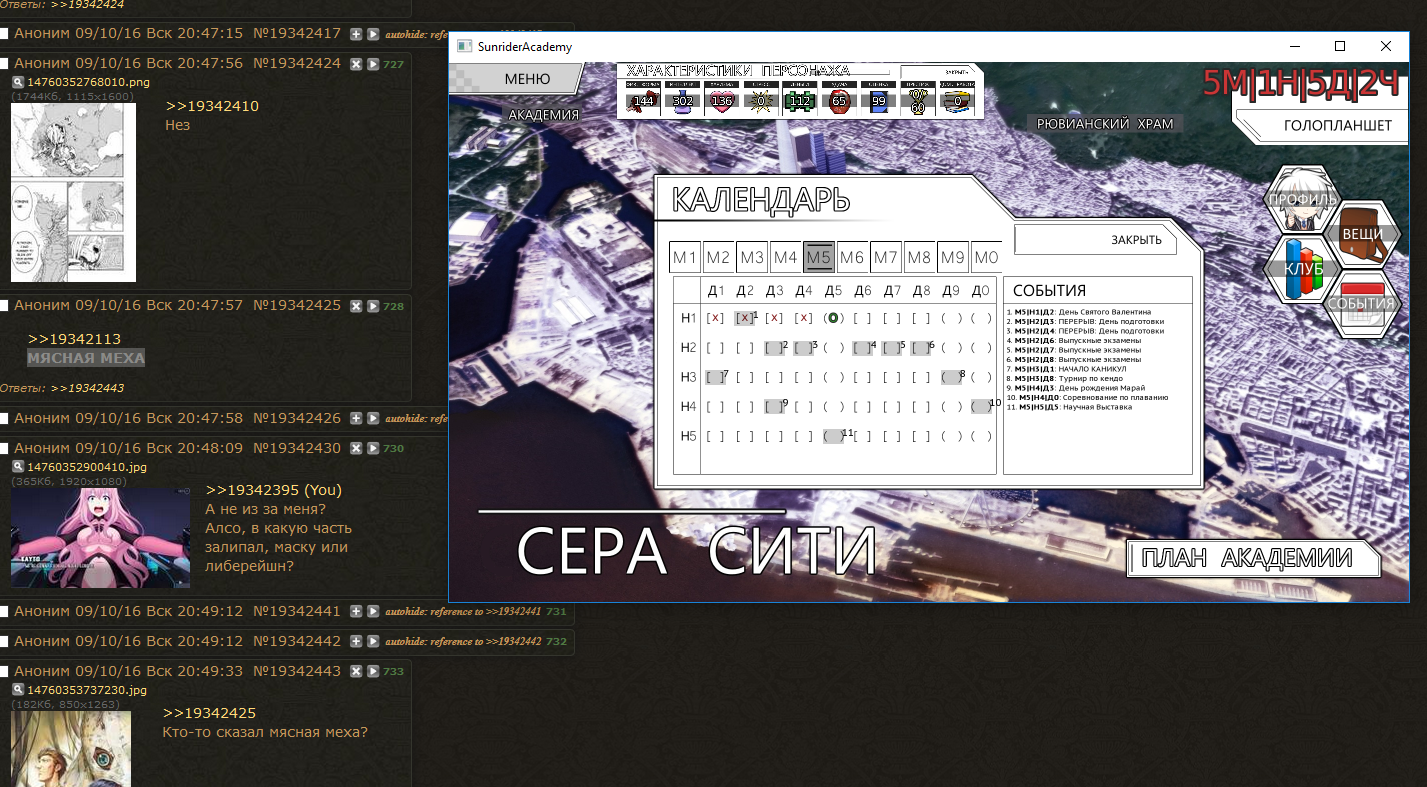The width and height of the screenshot is (1427, 787).
Task: Tick the checkbox for post №19342442
Action: [5, 641]
